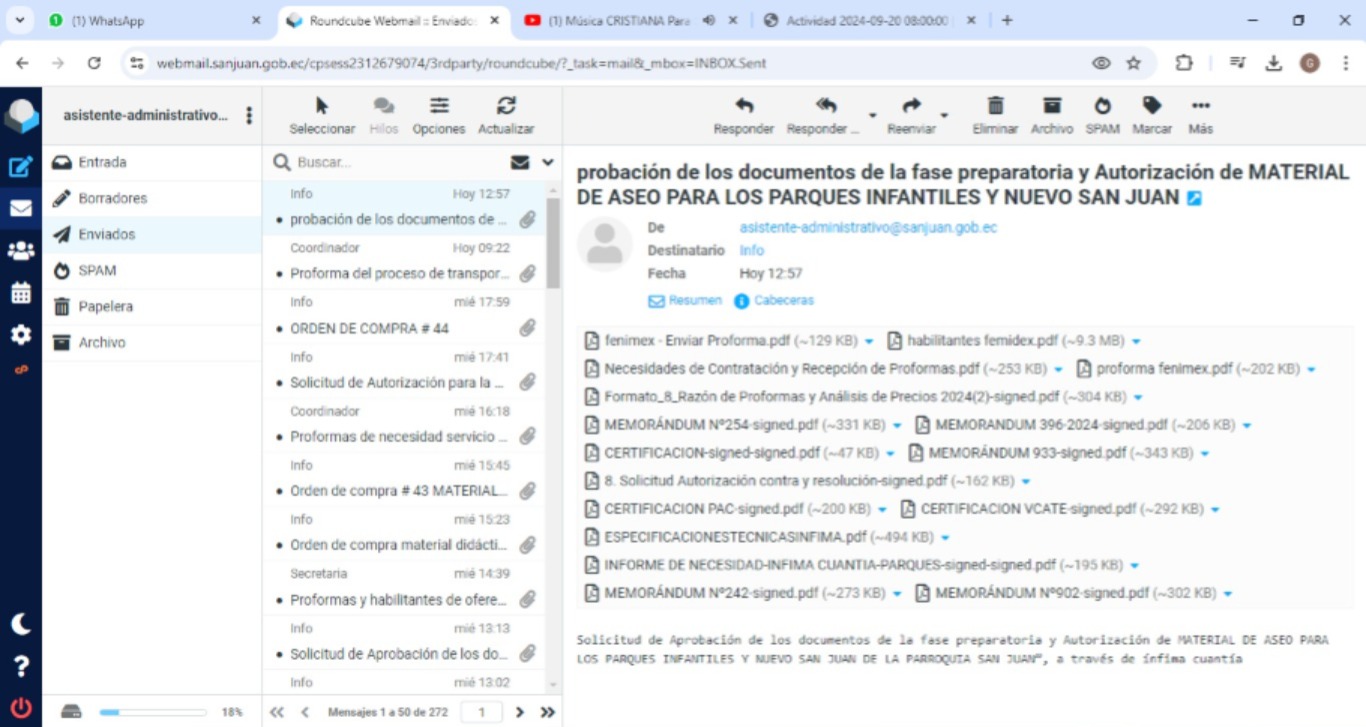Open the Marcar tag icon

[x=1152, y=106]
